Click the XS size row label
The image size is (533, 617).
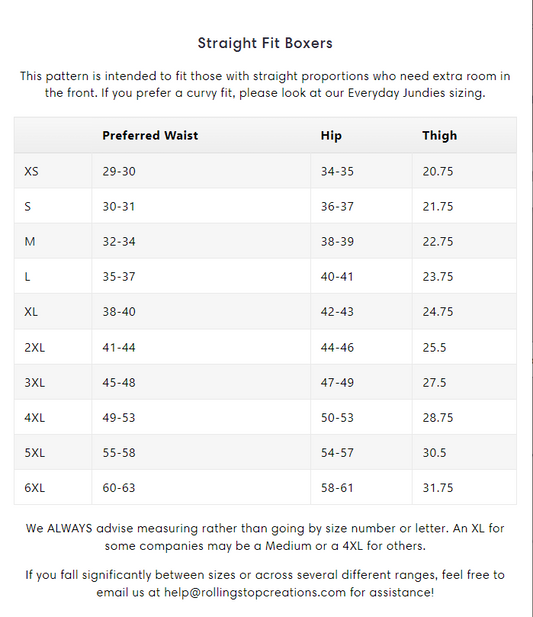31,171
